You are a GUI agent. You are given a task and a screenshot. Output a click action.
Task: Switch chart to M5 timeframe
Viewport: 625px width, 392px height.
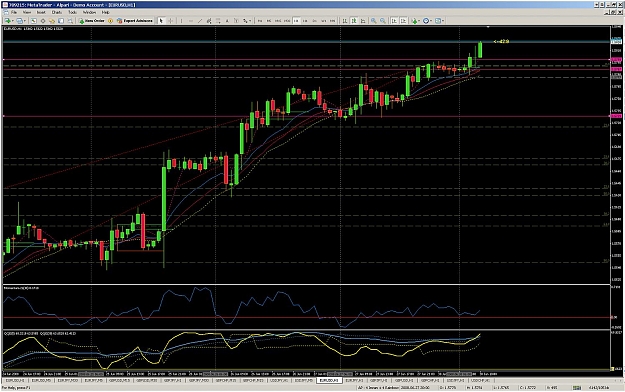point(269,21)
